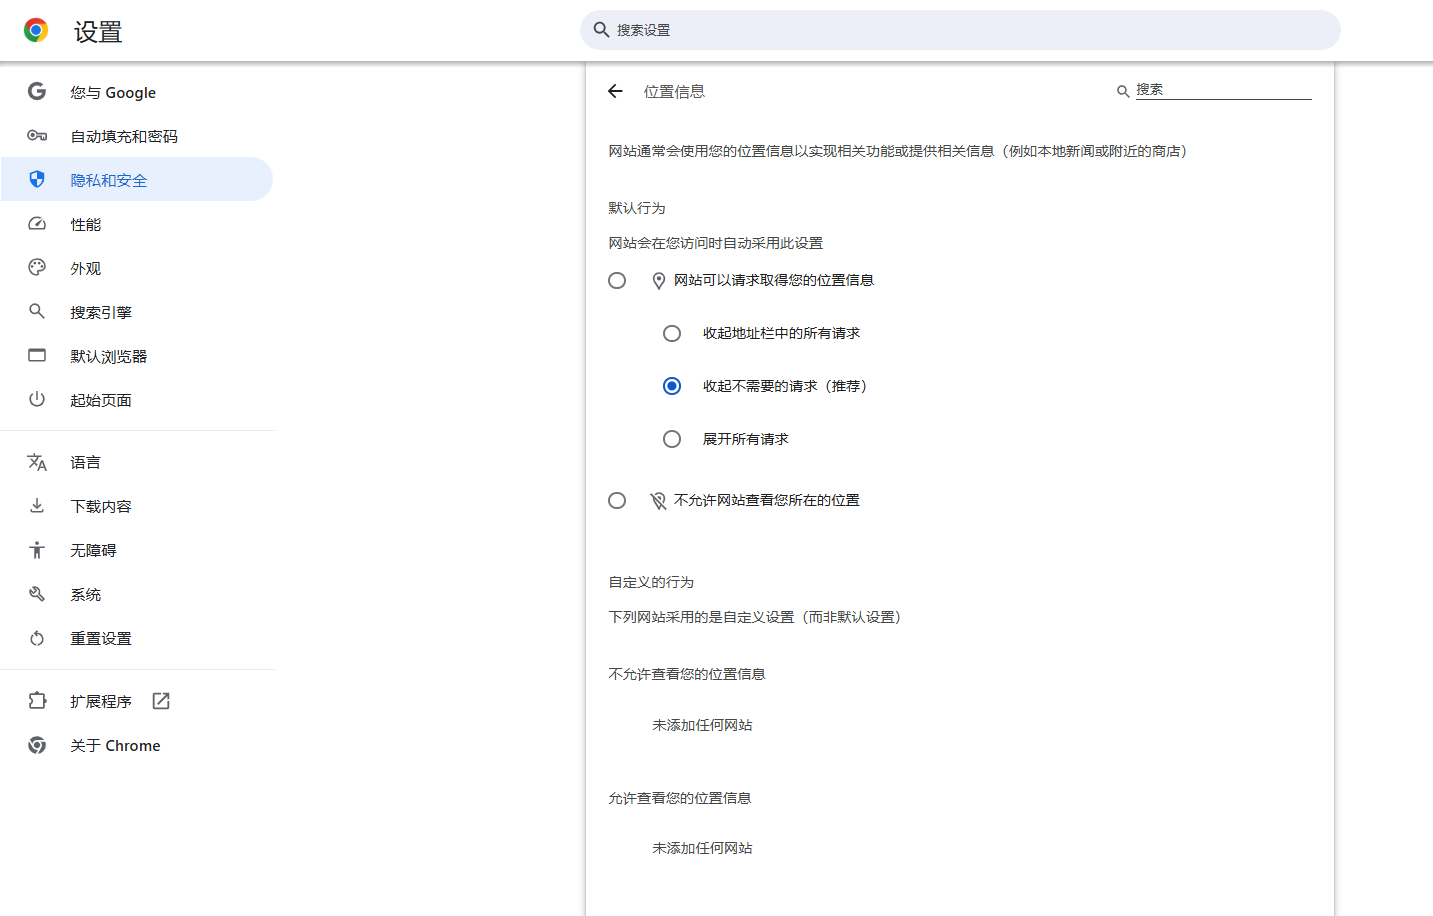The height and width of the screenshot is (916, 1433).
Task: Click the 允许查看您的位置信息 label
Action: click(x=680, y=798)
